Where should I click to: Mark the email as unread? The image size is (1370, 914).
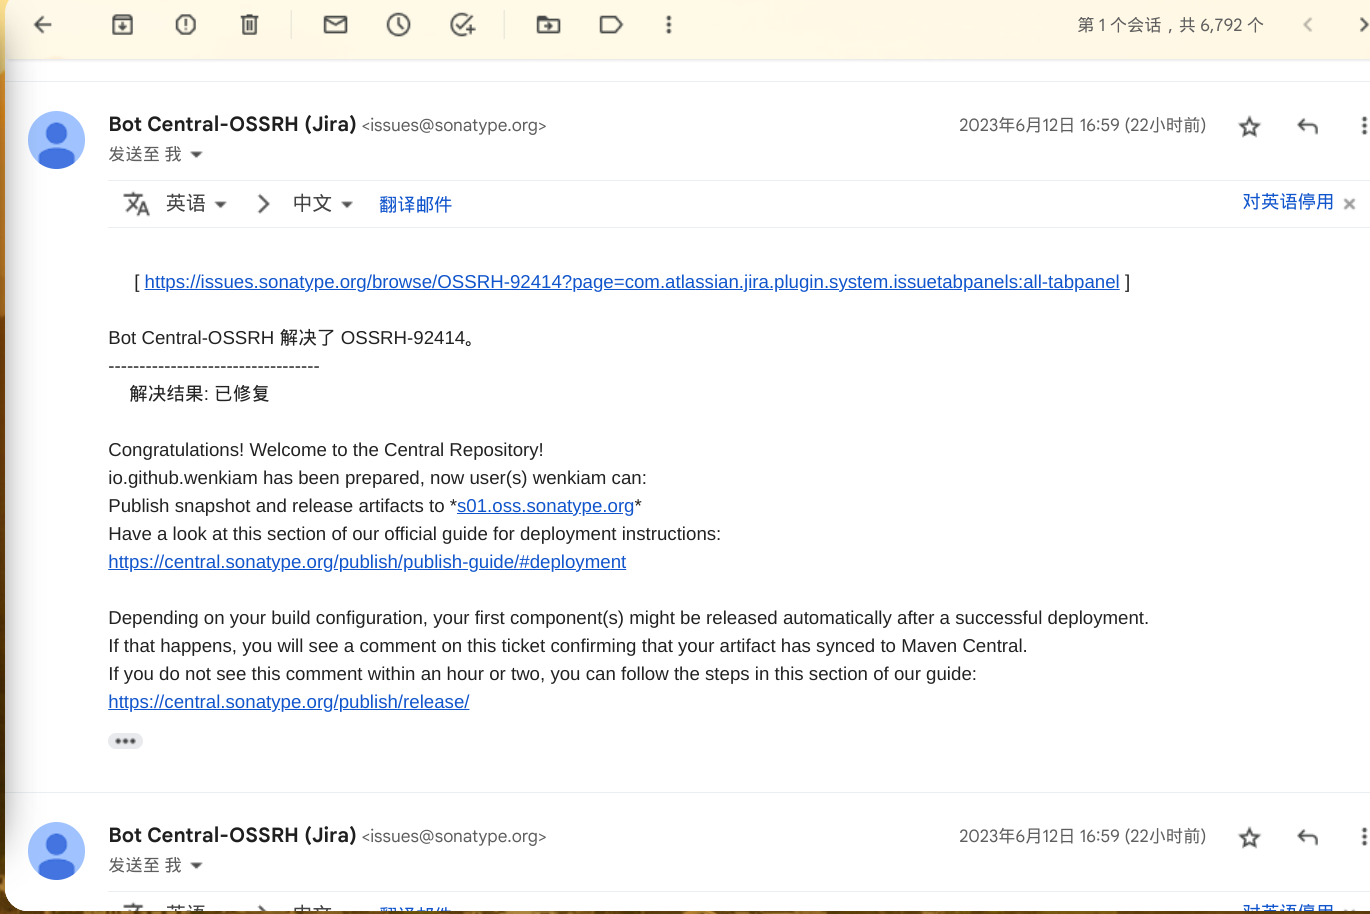[x=335, y=25]
